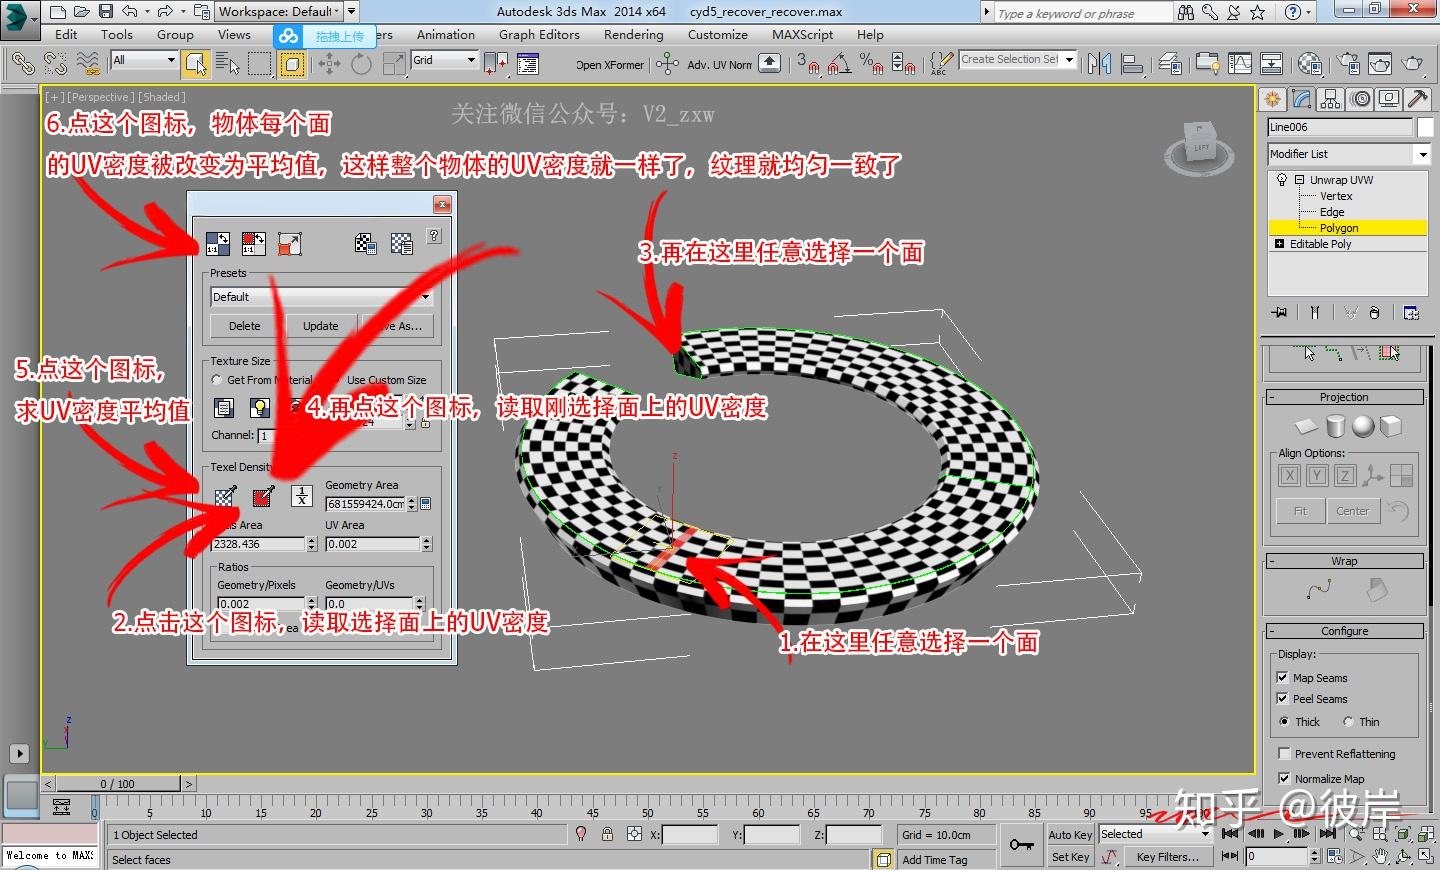Viewport: 1440px width, 870px height.
Task: Select cylindrical projection icon
Action: tap(1336, 427)
